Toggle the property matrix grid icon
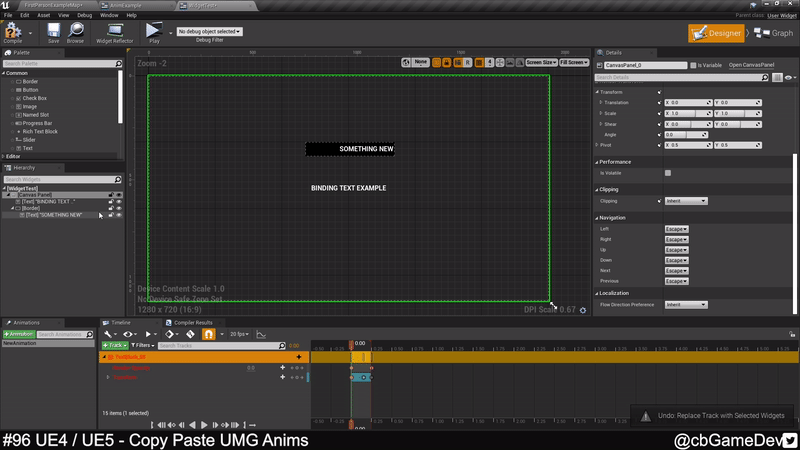 (x=777, y=78)
